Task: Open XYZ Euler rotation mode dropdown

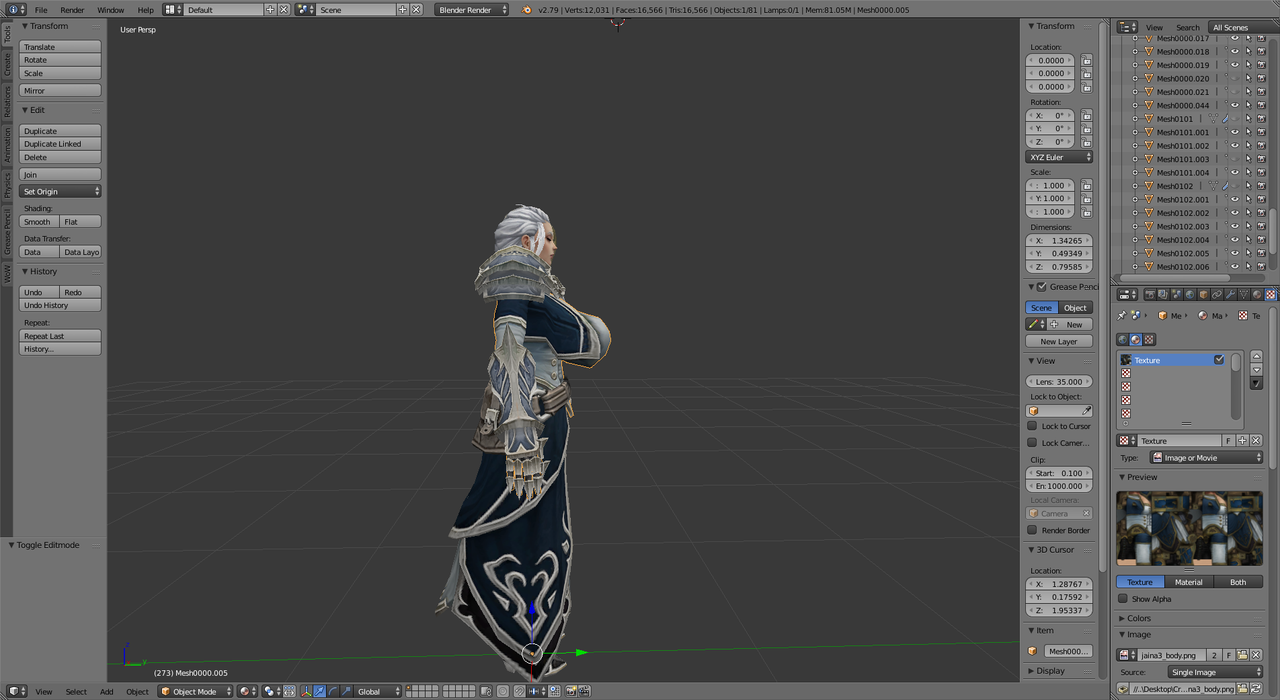Action: click(x=1060, y=157)
